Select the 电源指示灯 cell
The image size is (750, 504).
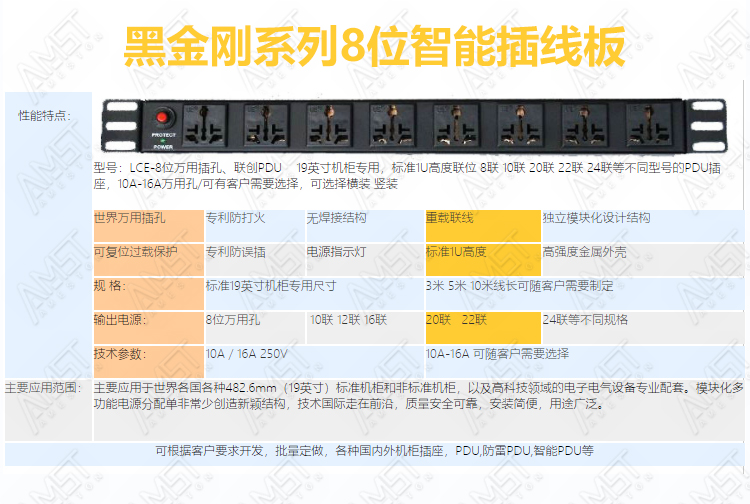tap(365, 260)
